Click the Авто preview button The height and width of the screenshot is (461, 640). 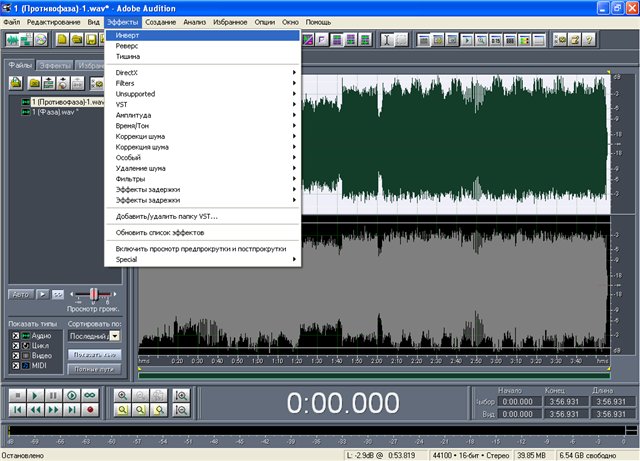click(x=20, y=294)
